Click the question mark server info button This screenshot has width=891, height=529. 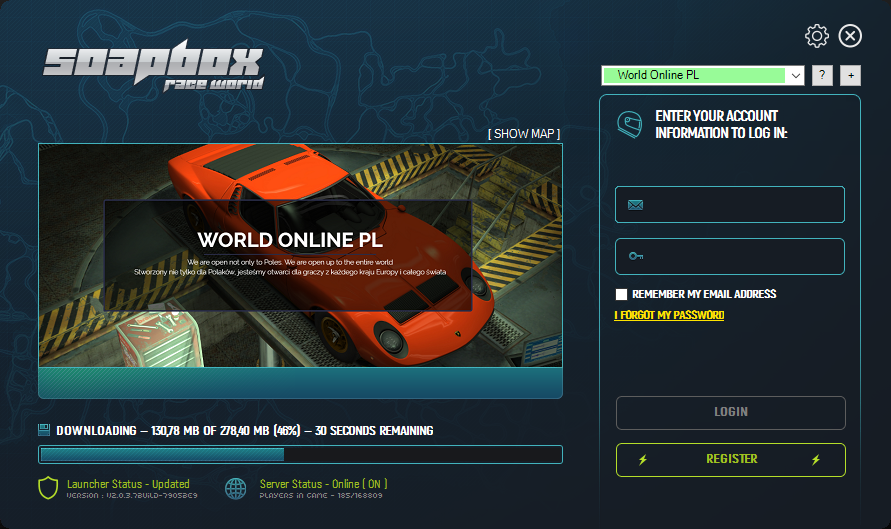pos(822,75)
